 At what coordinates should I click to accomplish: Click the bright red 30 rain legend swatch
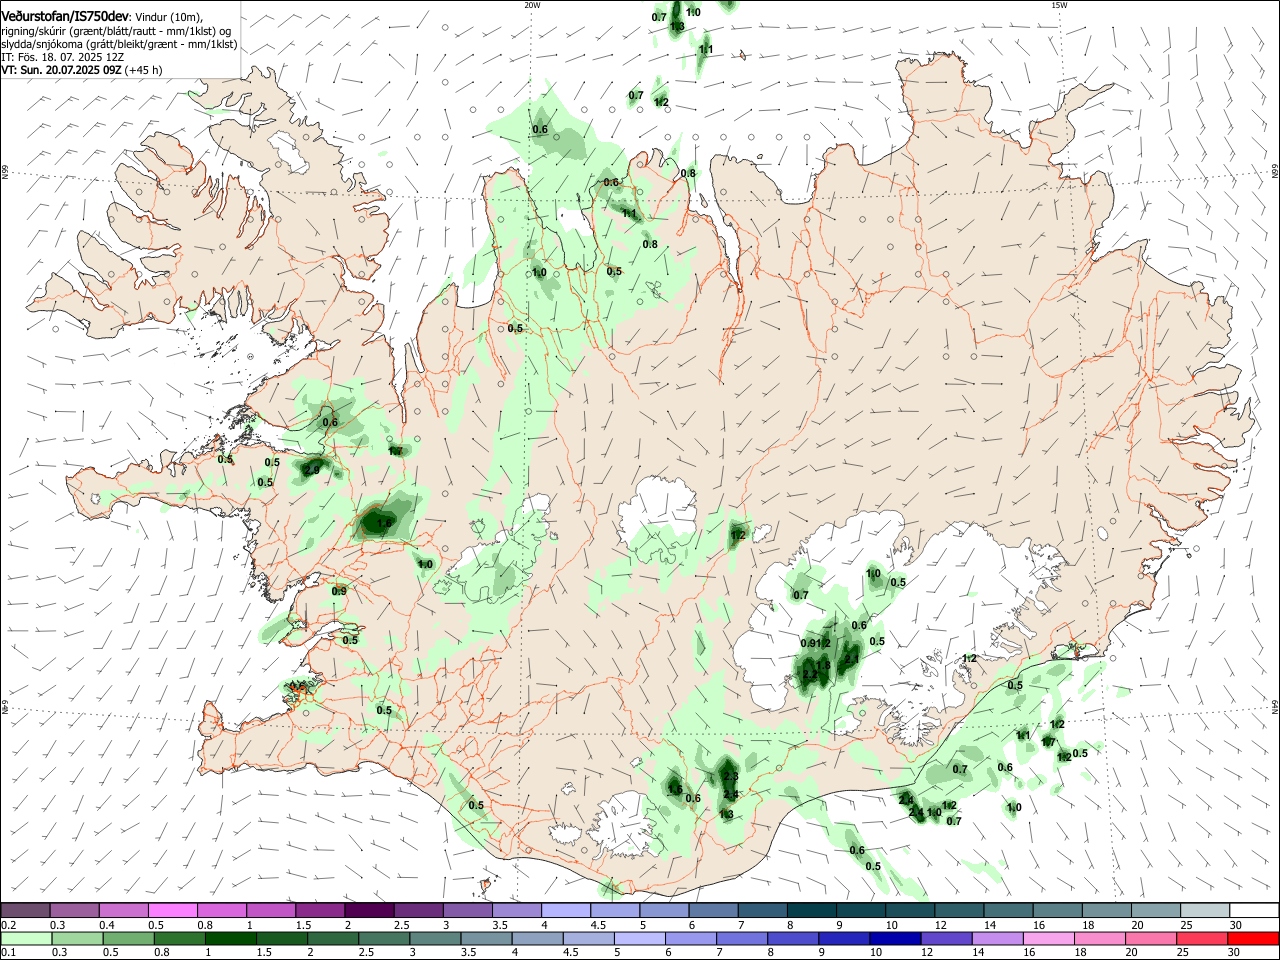point(1254,938)
